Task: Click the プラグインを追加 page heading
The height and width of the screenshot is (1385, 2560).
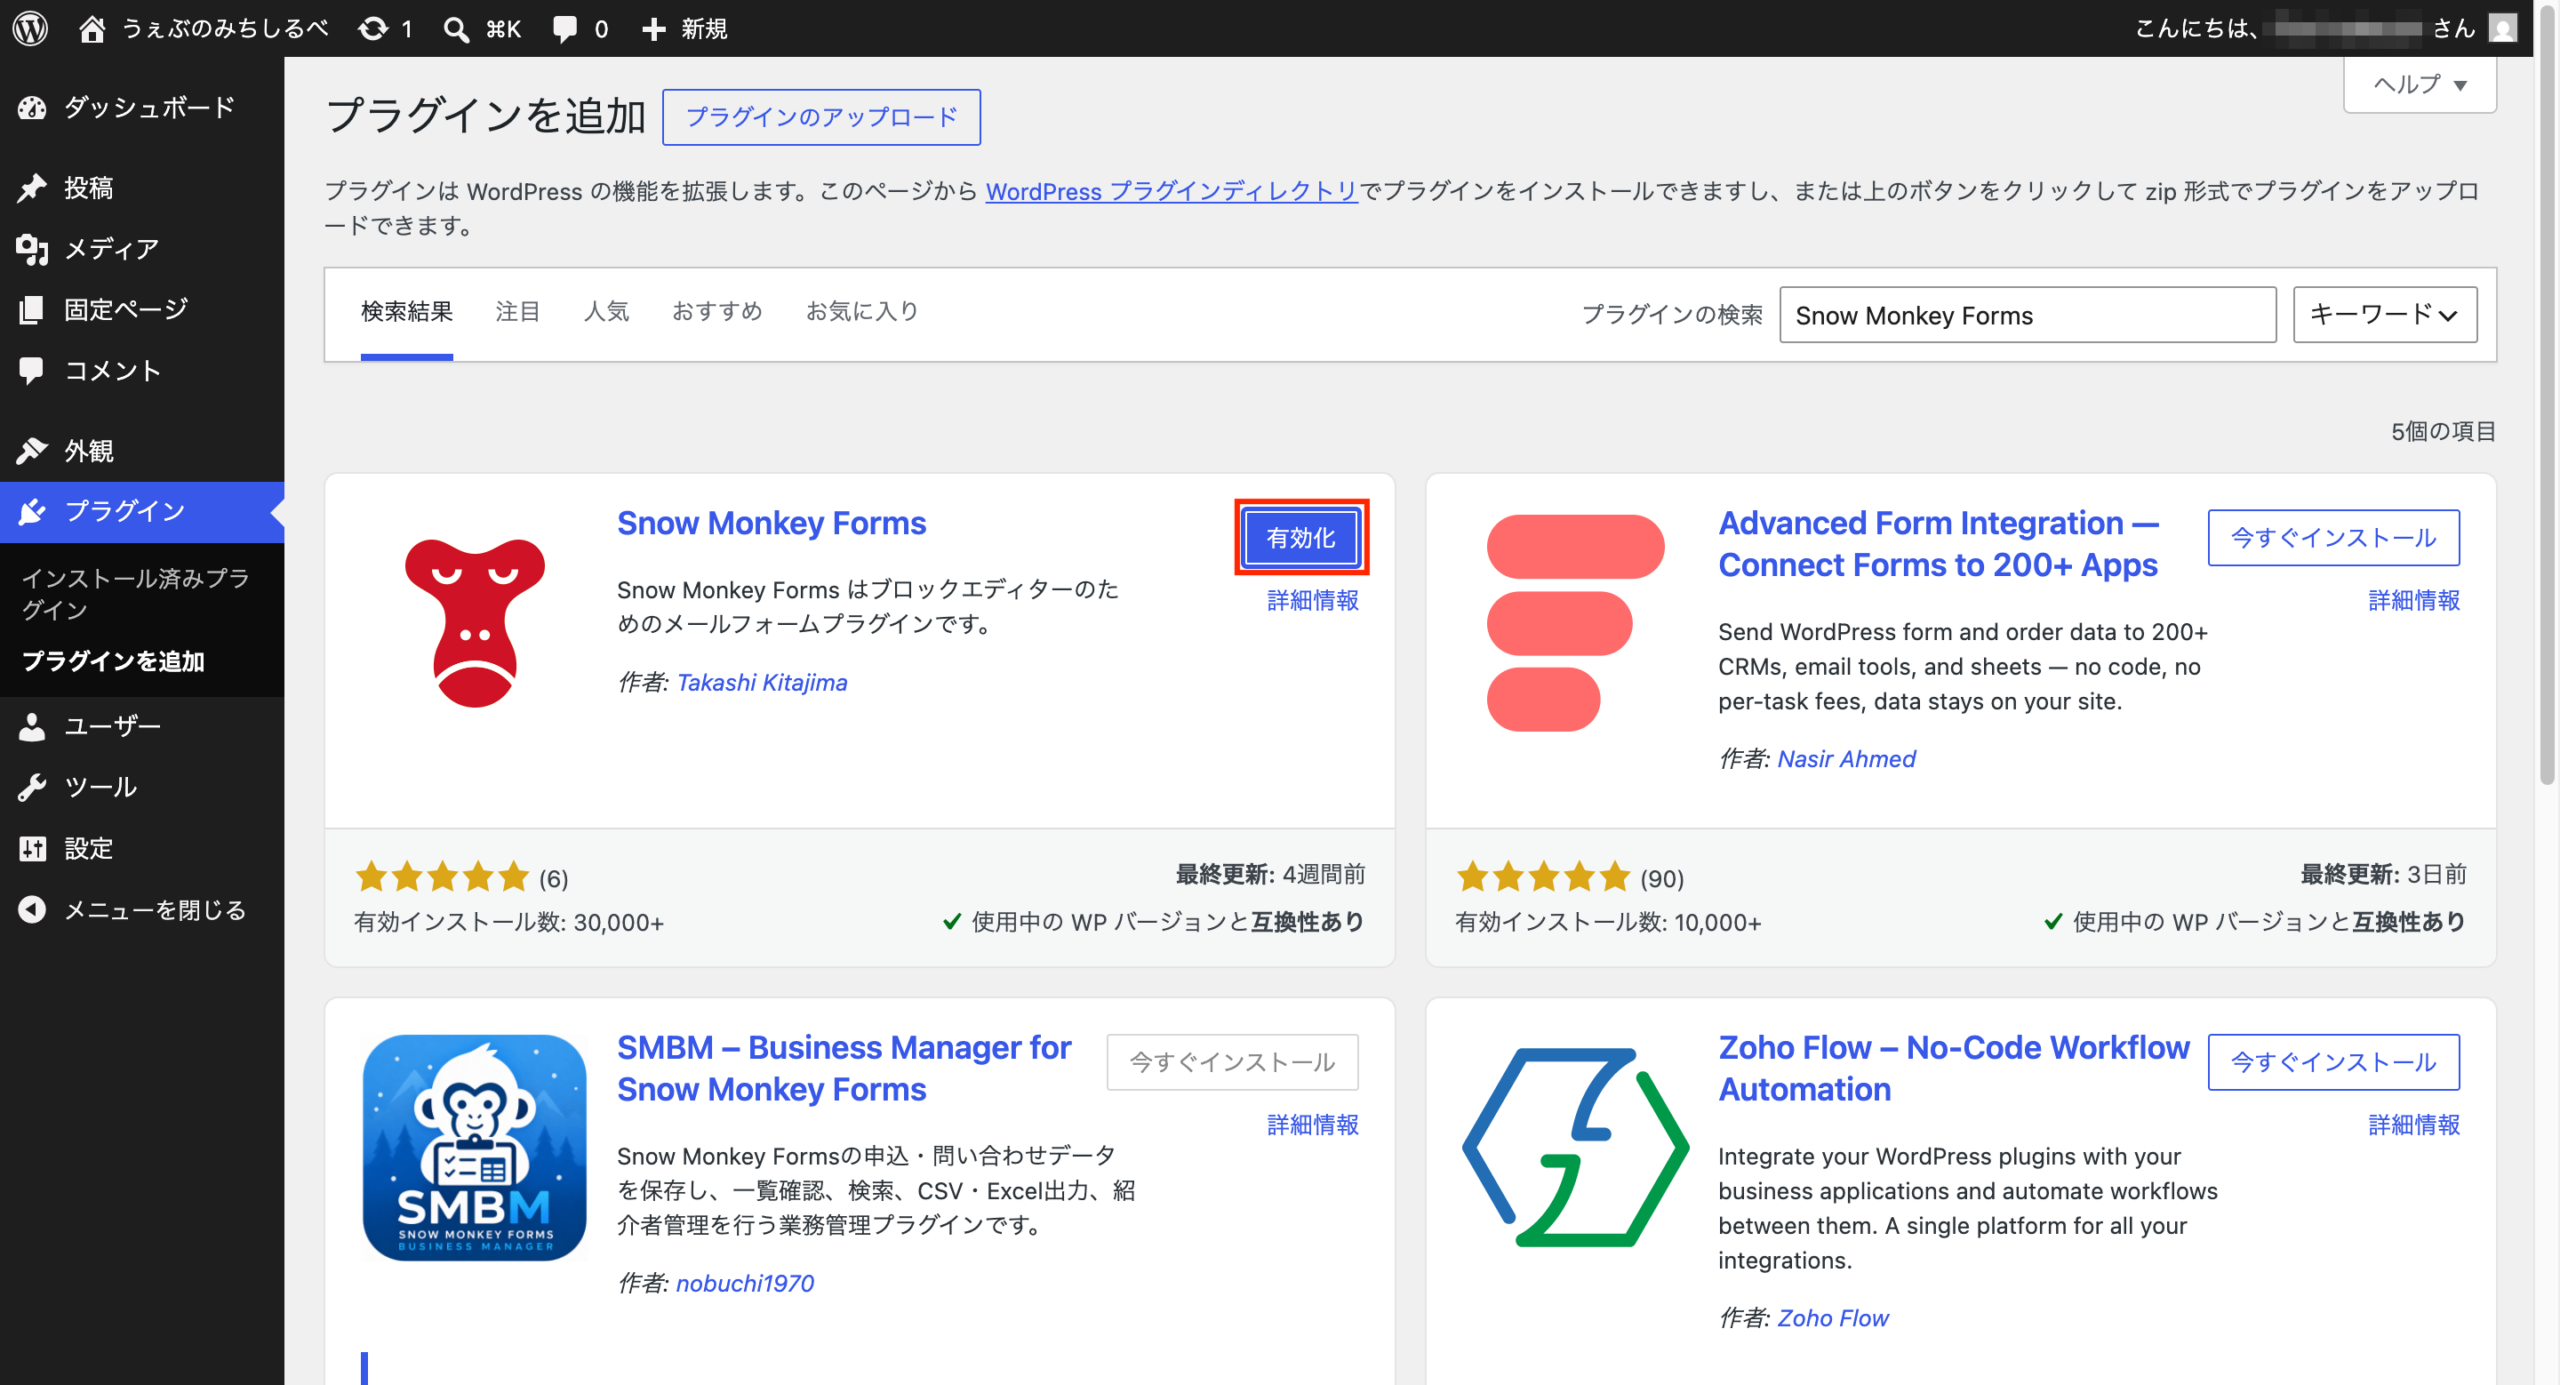Action: click(486, 116)
